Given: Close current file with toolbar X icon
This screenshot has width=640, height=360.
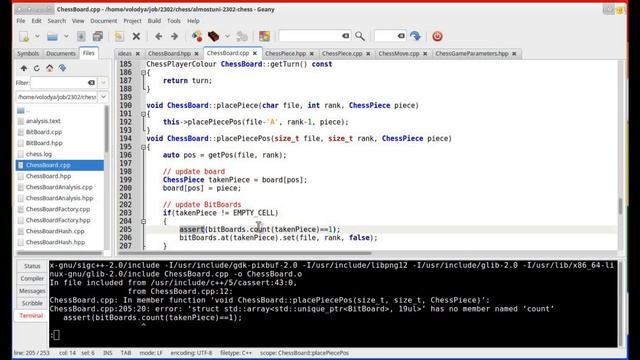Looking at the screenshot, I should point(136,36).
